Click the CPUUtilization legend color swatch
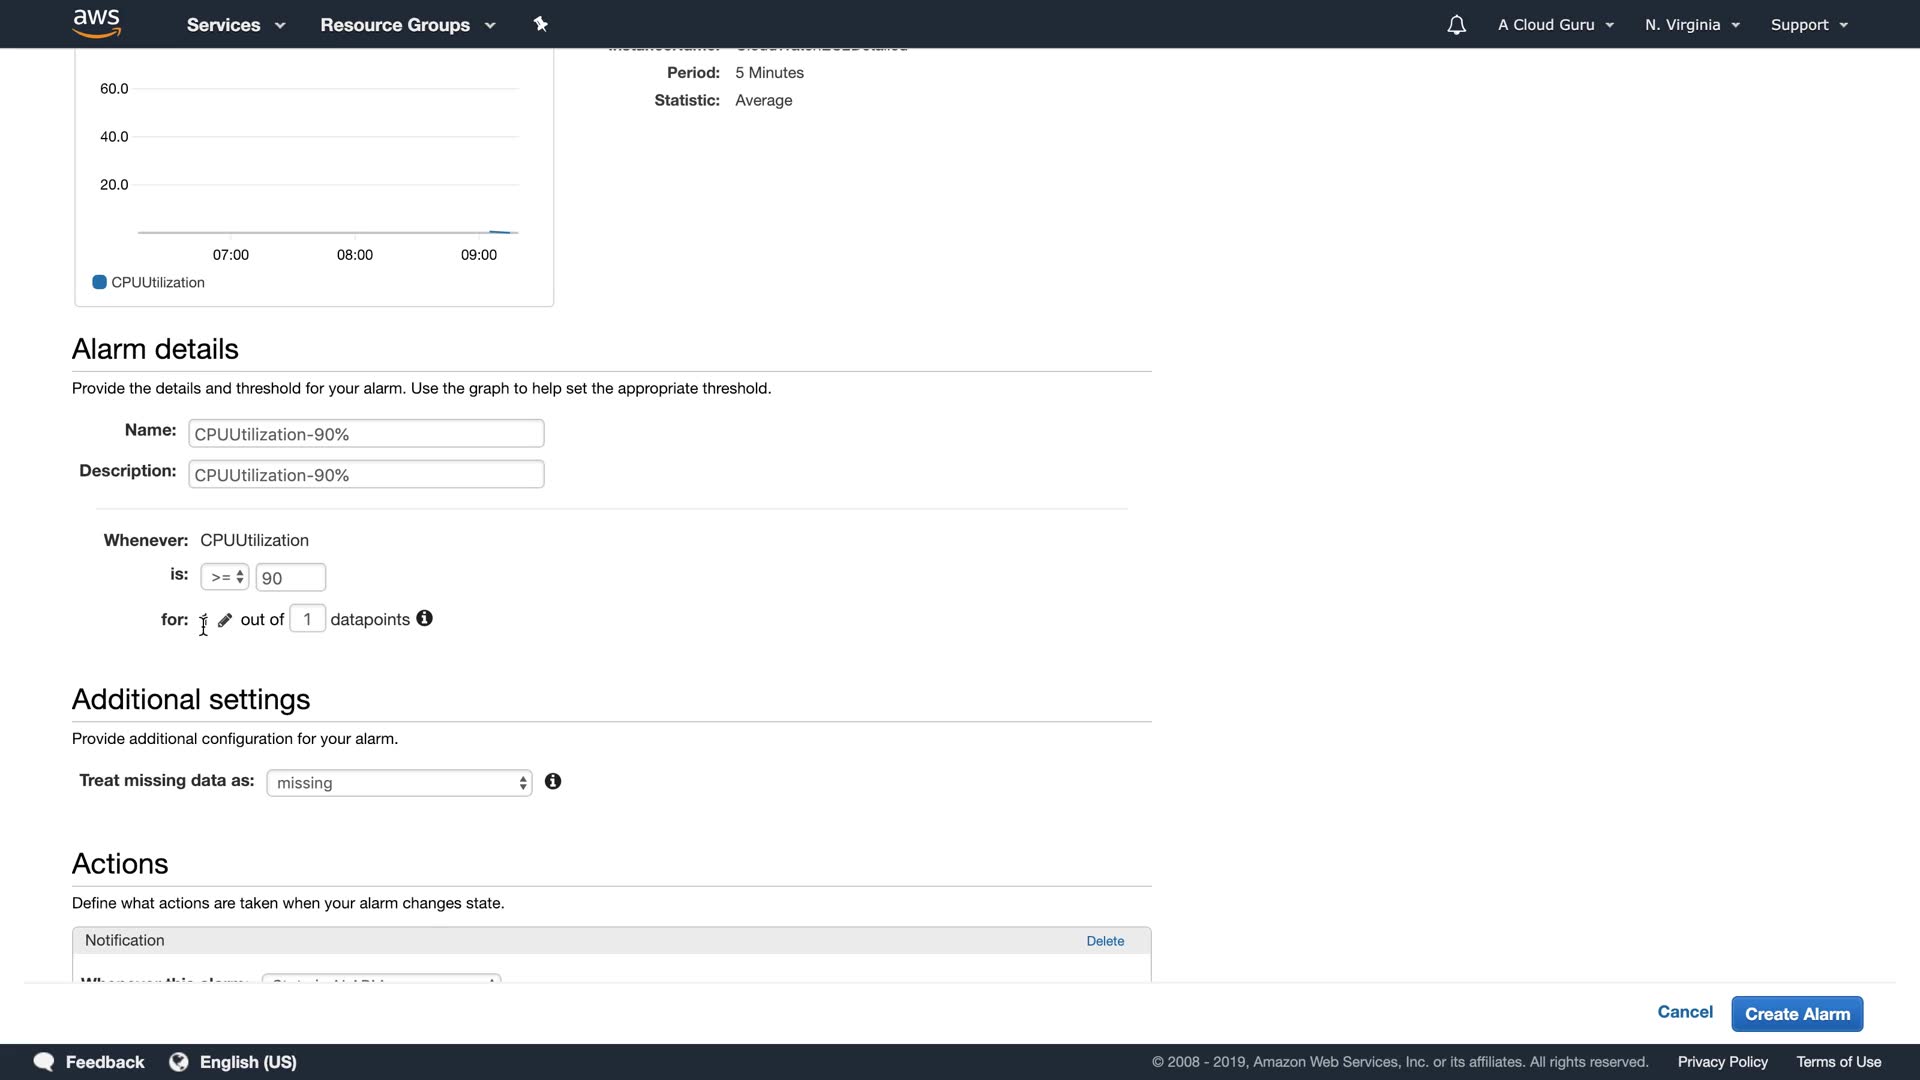This screenshot has width=1920, height=1080. (x=100, y=283)
